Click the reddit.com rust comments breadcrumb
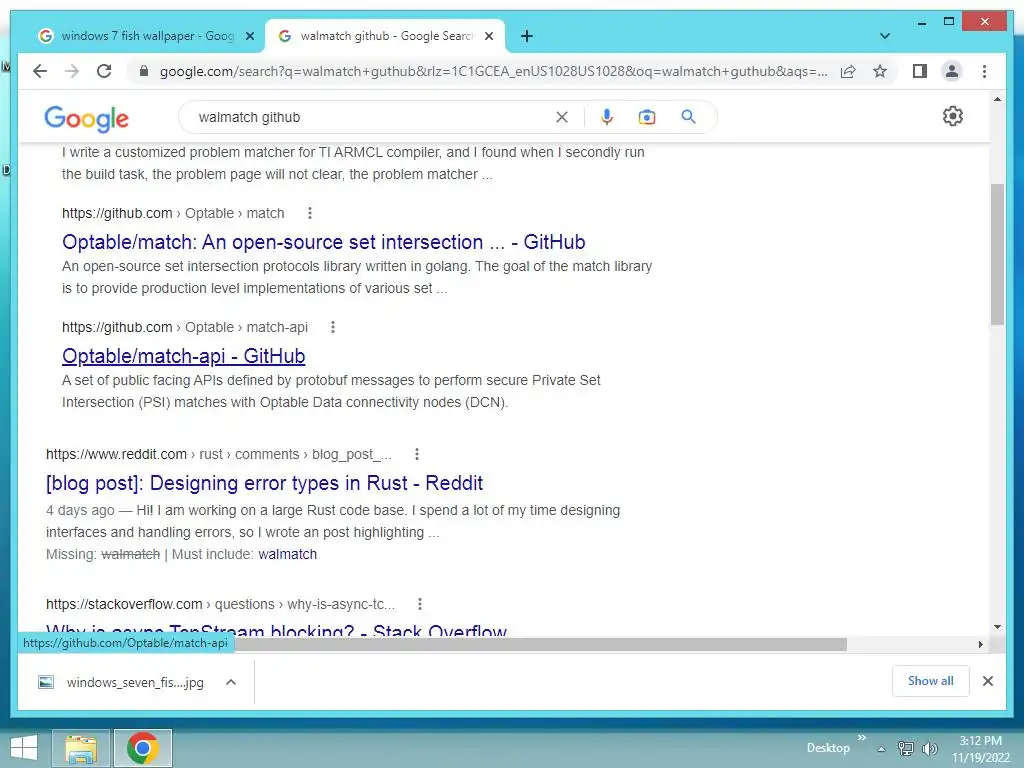This screenshot has height=768, width=1024. [x=219, y=454]
